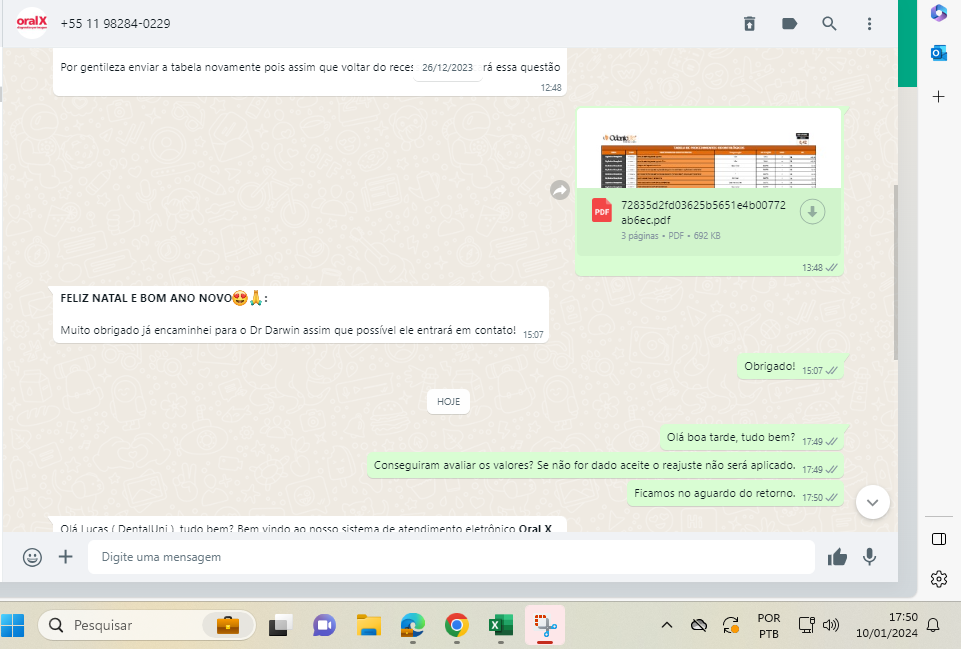Viewport: 961px width, 649px height.
Task: Open Outlook in the Edge sidebar
Action: tap(938, 53)
